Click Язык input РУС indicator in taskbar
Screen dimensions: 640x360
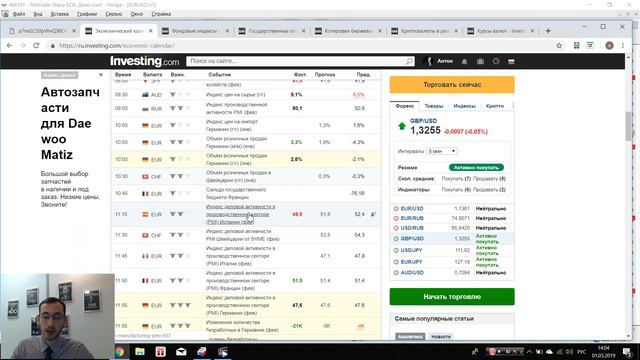[581, 352]
